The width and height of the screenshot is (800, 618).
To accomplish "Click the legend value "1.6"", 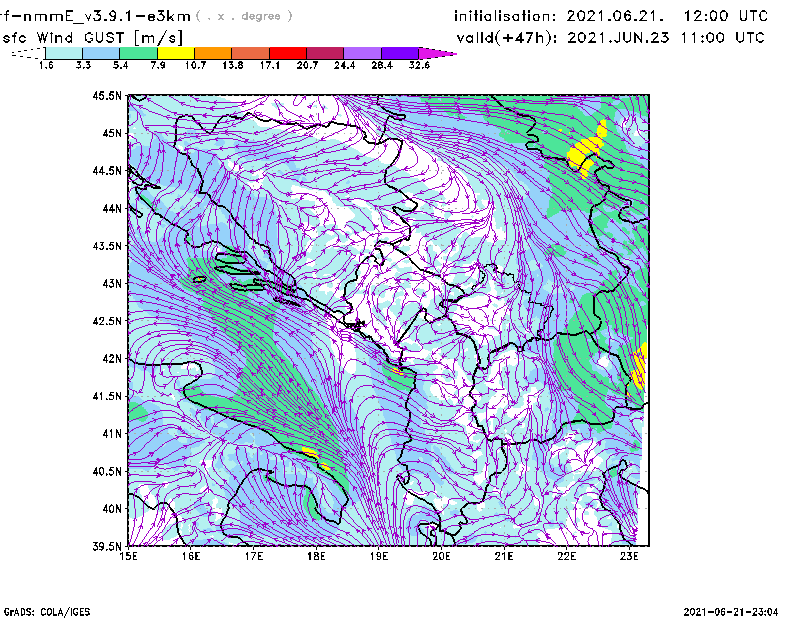I will (46, 65).
